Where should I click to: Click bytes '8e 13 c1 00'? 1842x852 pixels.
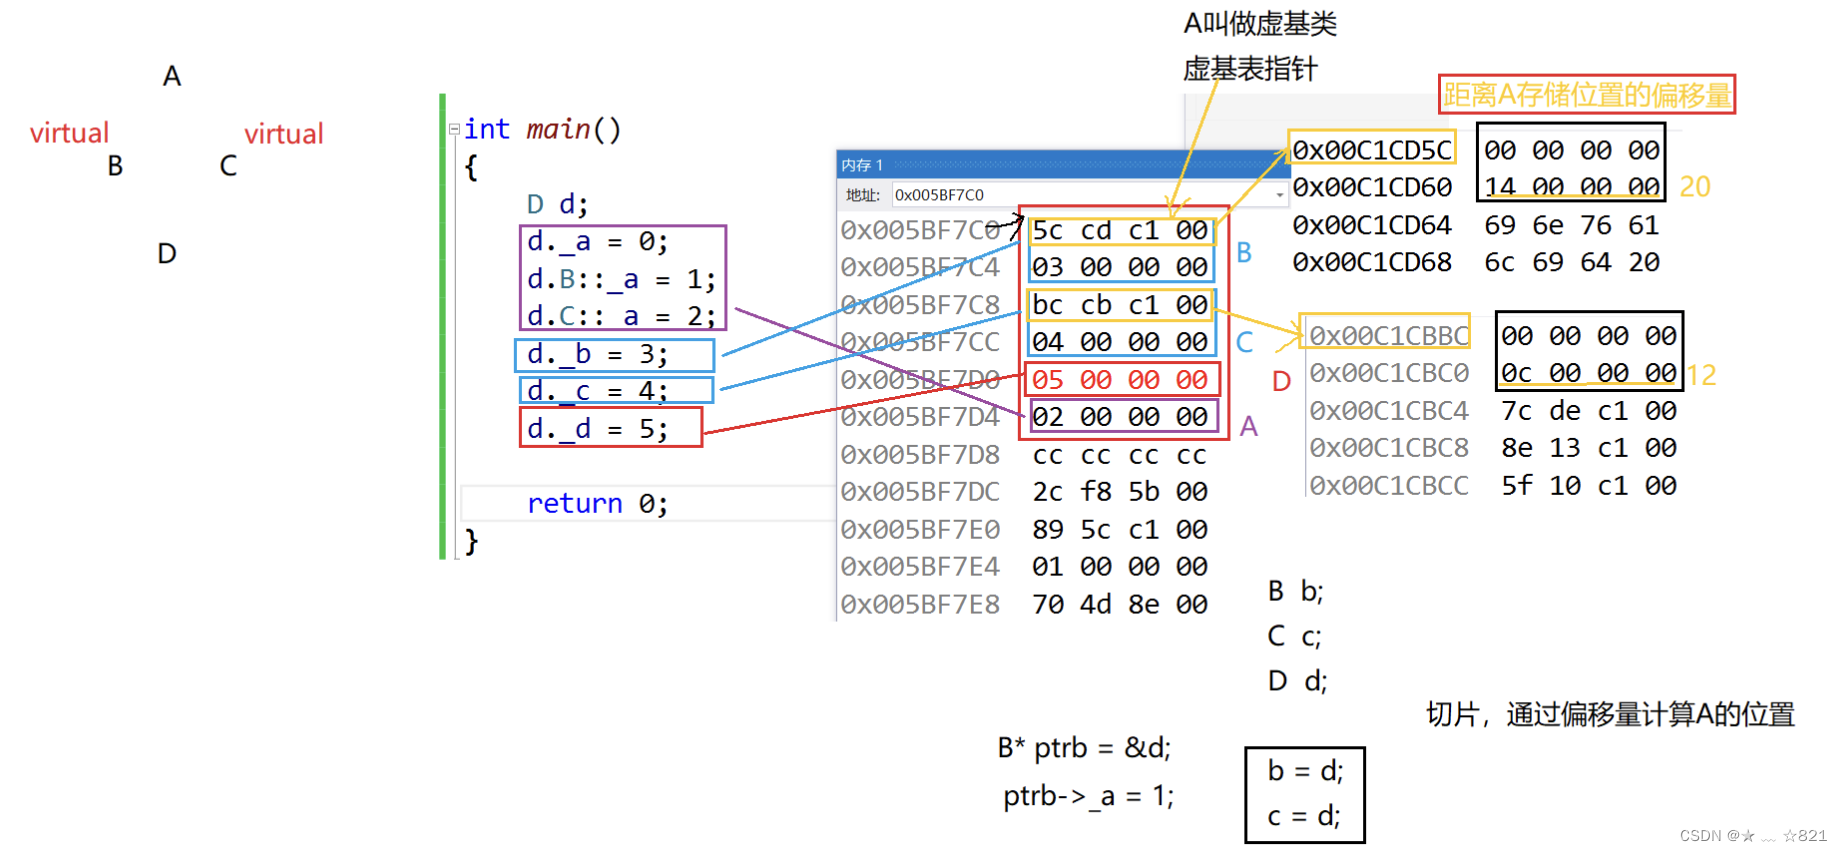[x=1589, y=448]
